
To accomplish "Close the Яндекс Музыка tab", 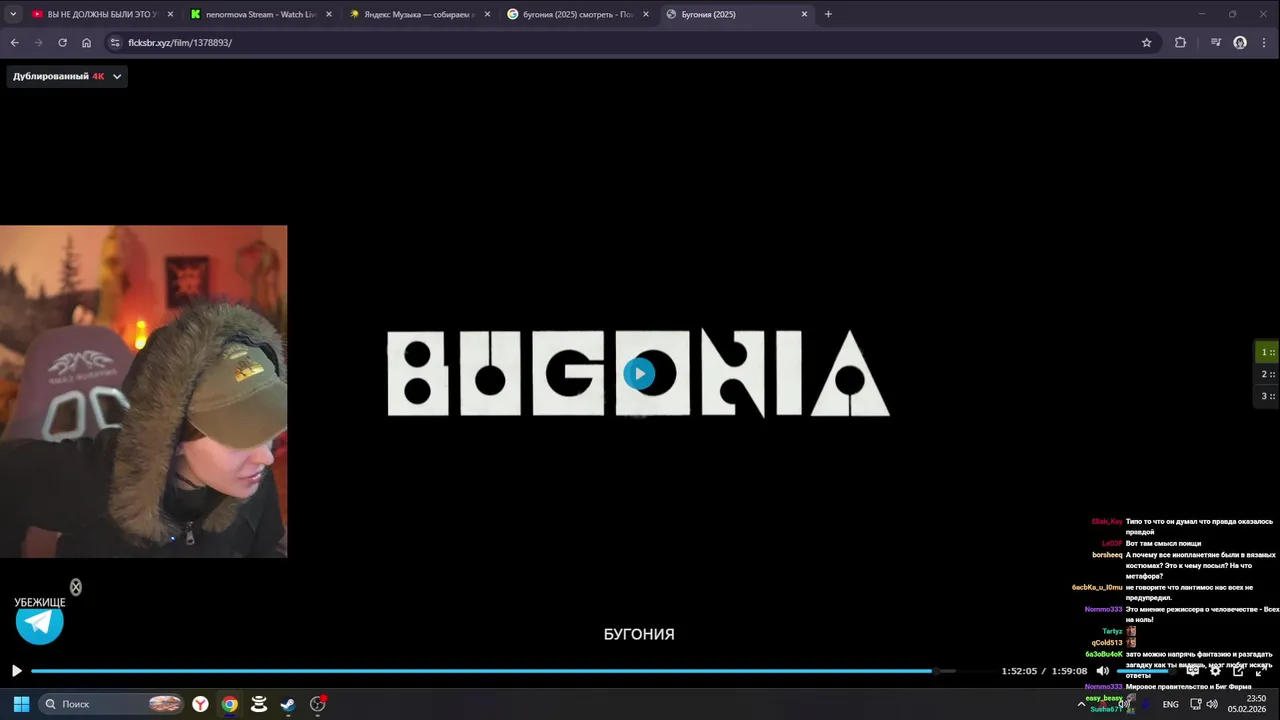I will pos(487,14).
